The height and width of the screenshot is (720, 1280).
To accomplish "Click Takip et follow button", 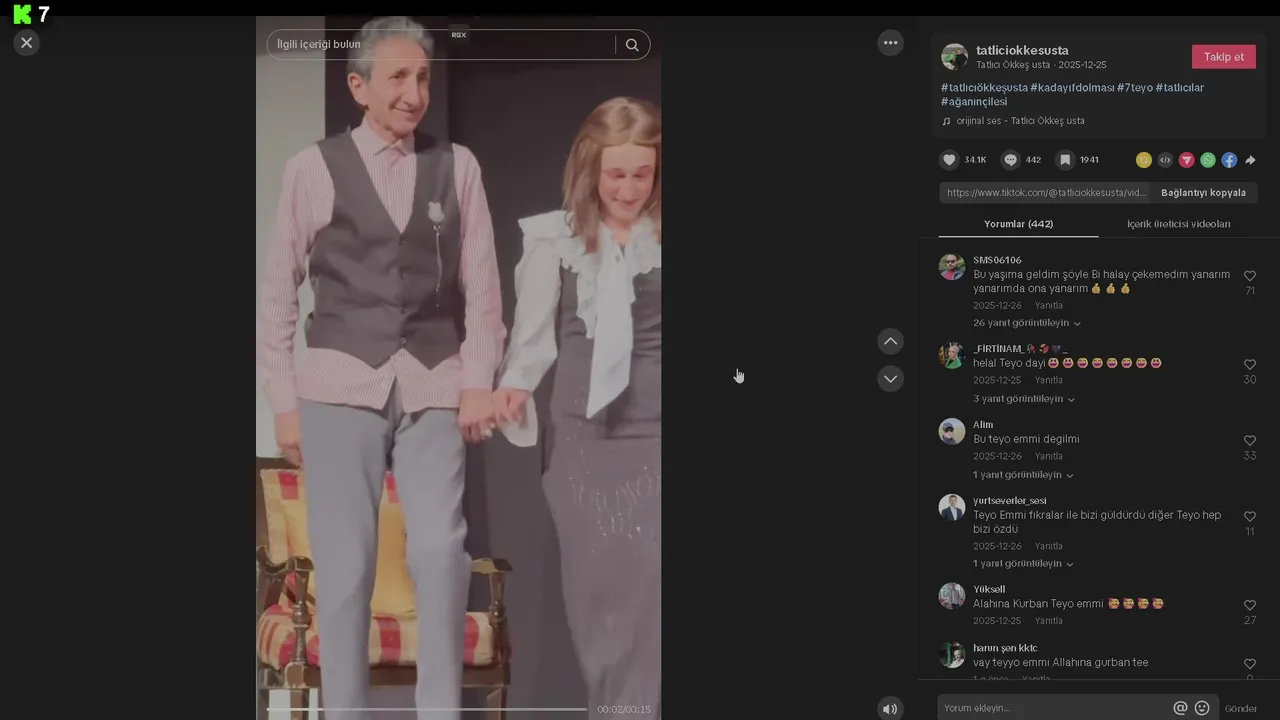I will 1224,57.
